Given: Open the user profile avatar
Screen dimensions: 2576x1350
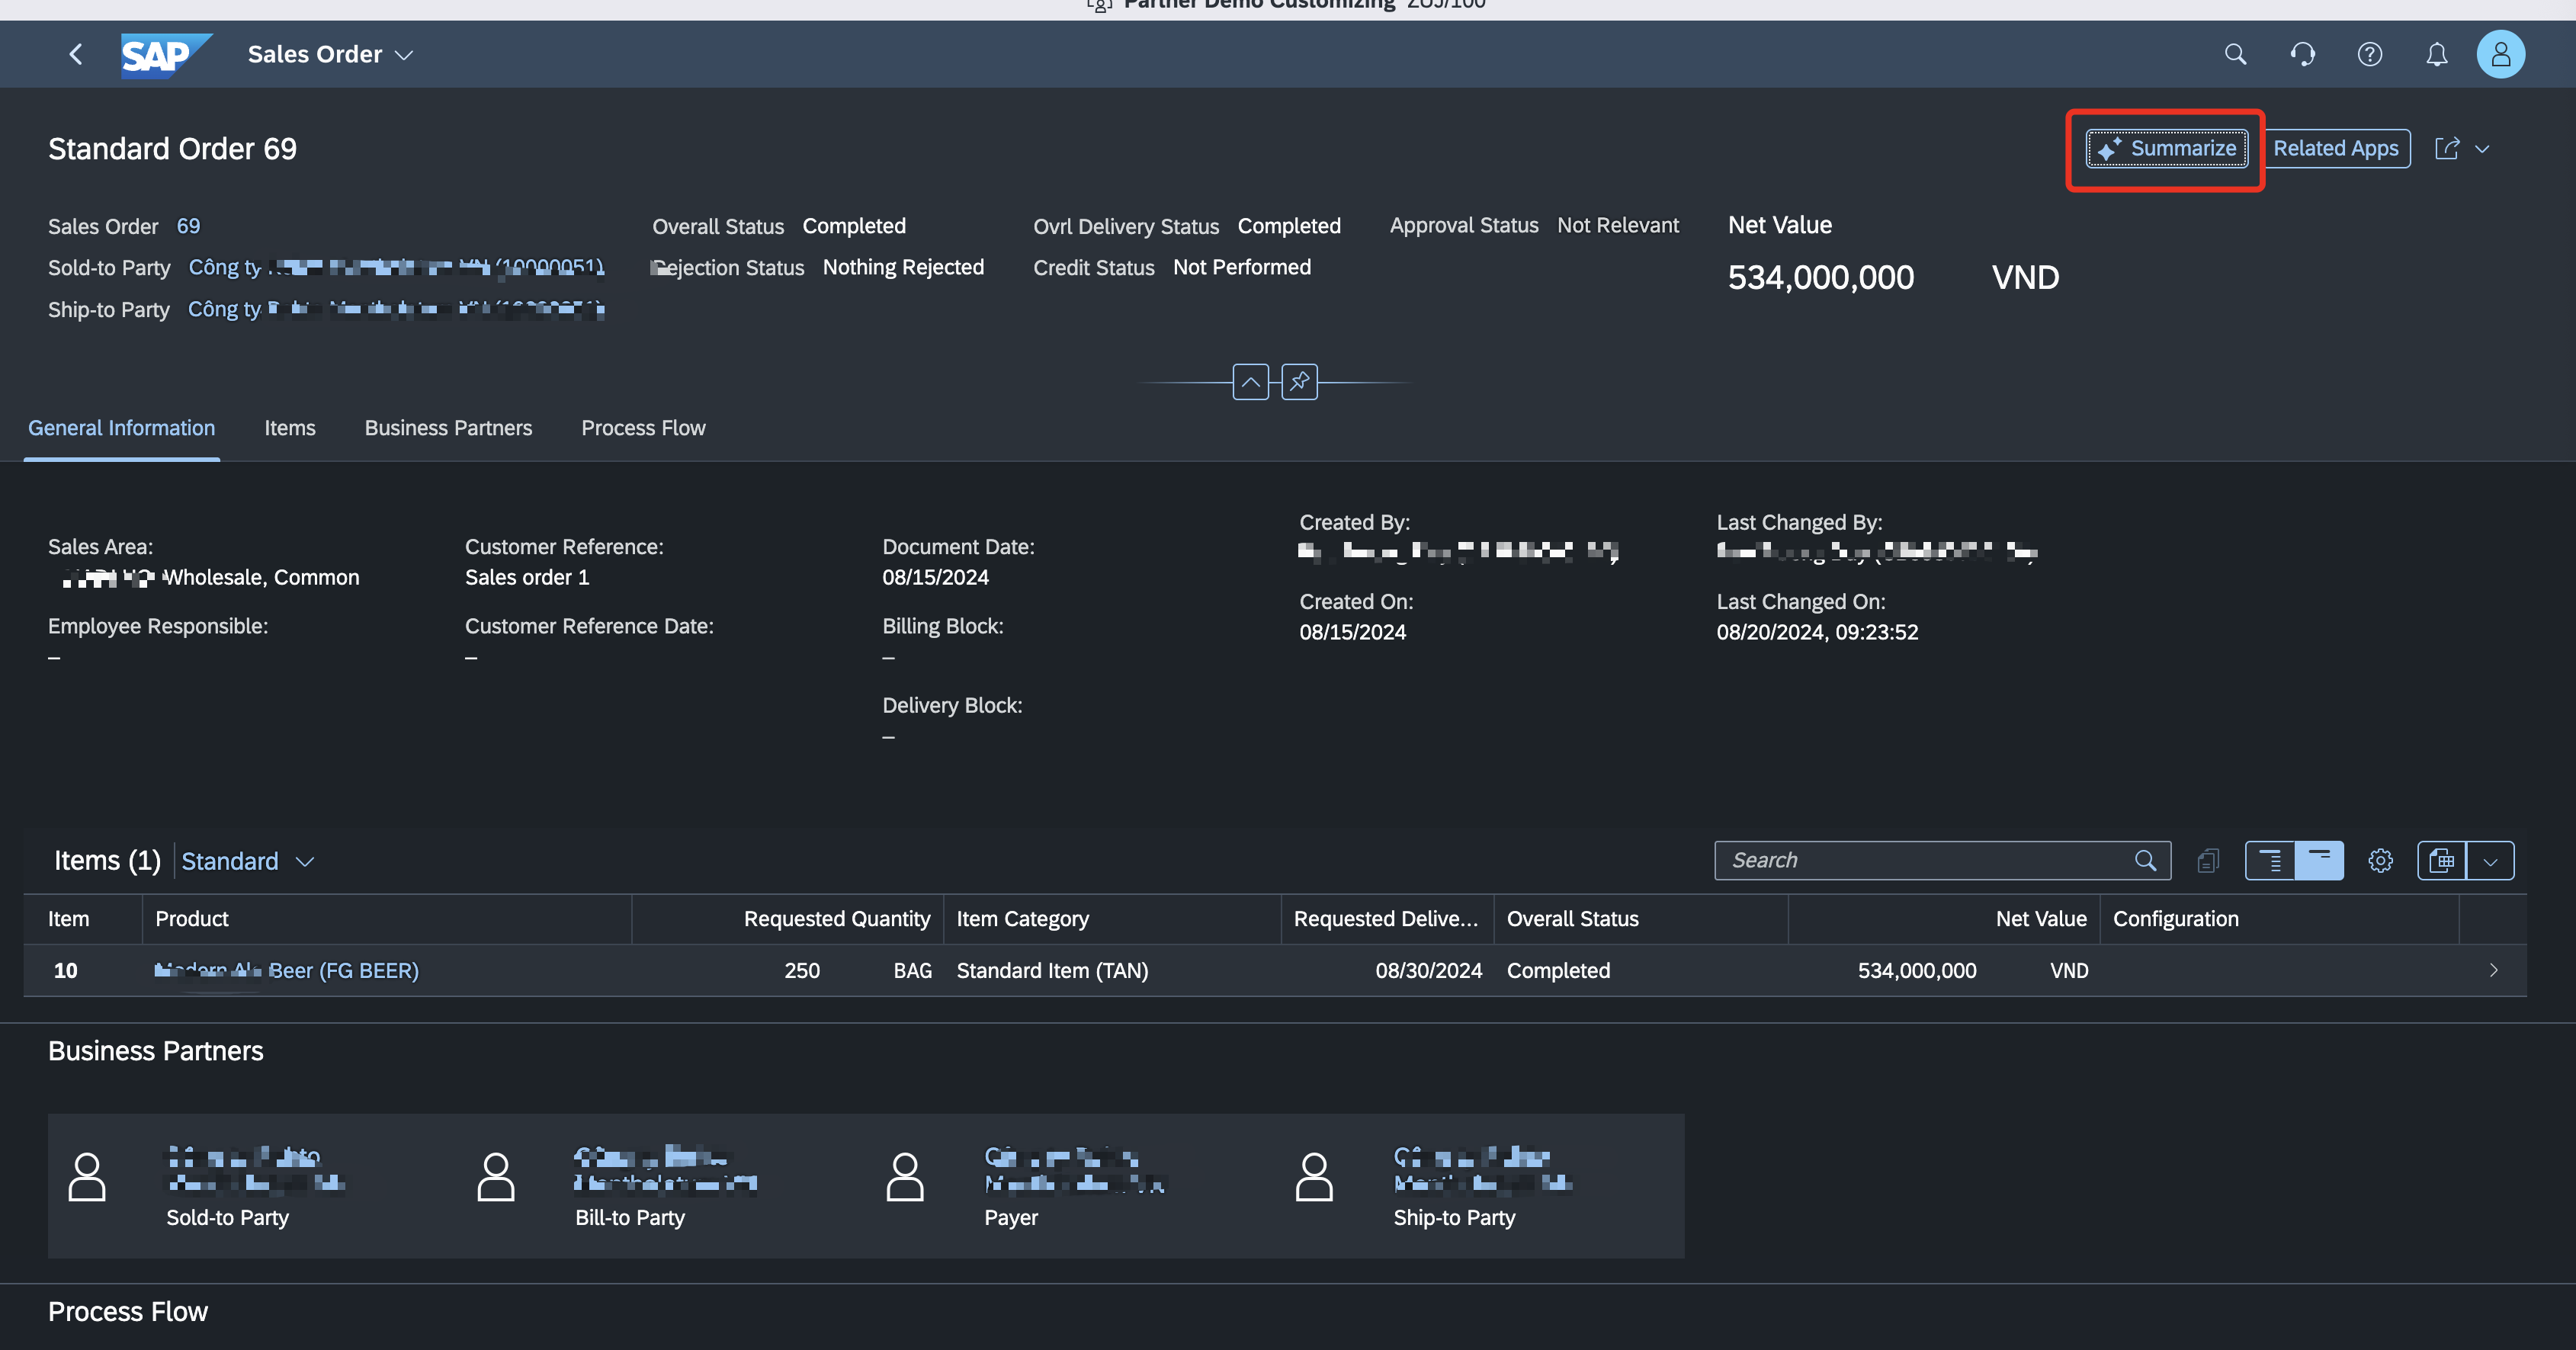Looking at the screenshot, I should [2500, 54].
